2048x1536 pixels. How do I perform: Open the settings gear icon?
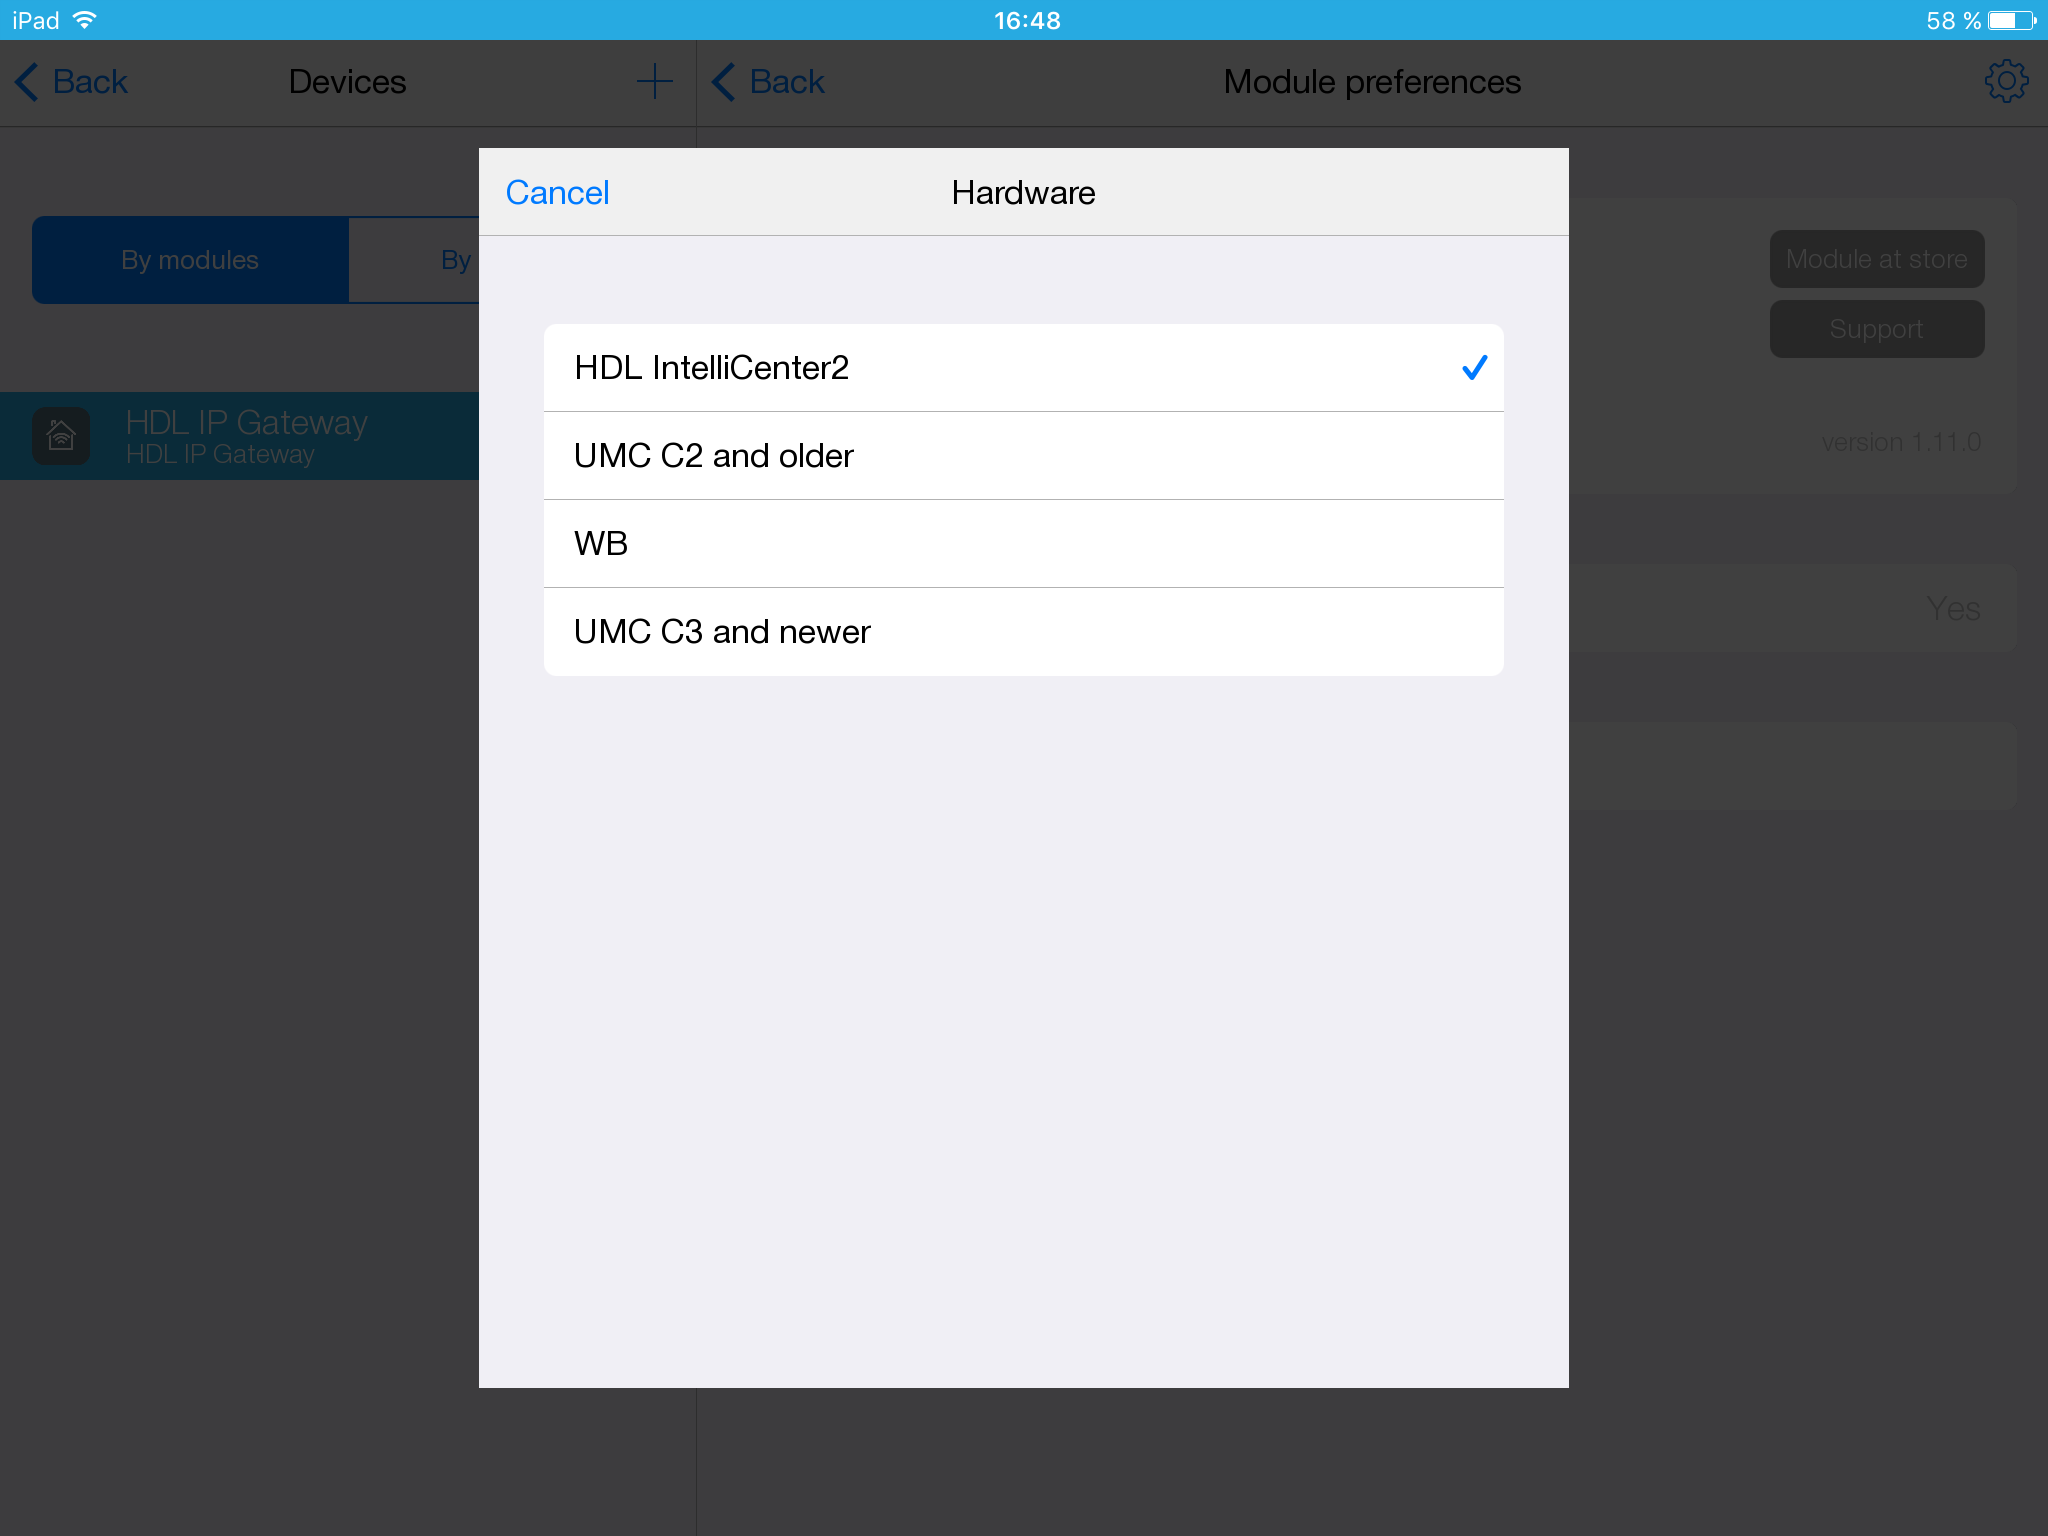[x=2005, y=81]
